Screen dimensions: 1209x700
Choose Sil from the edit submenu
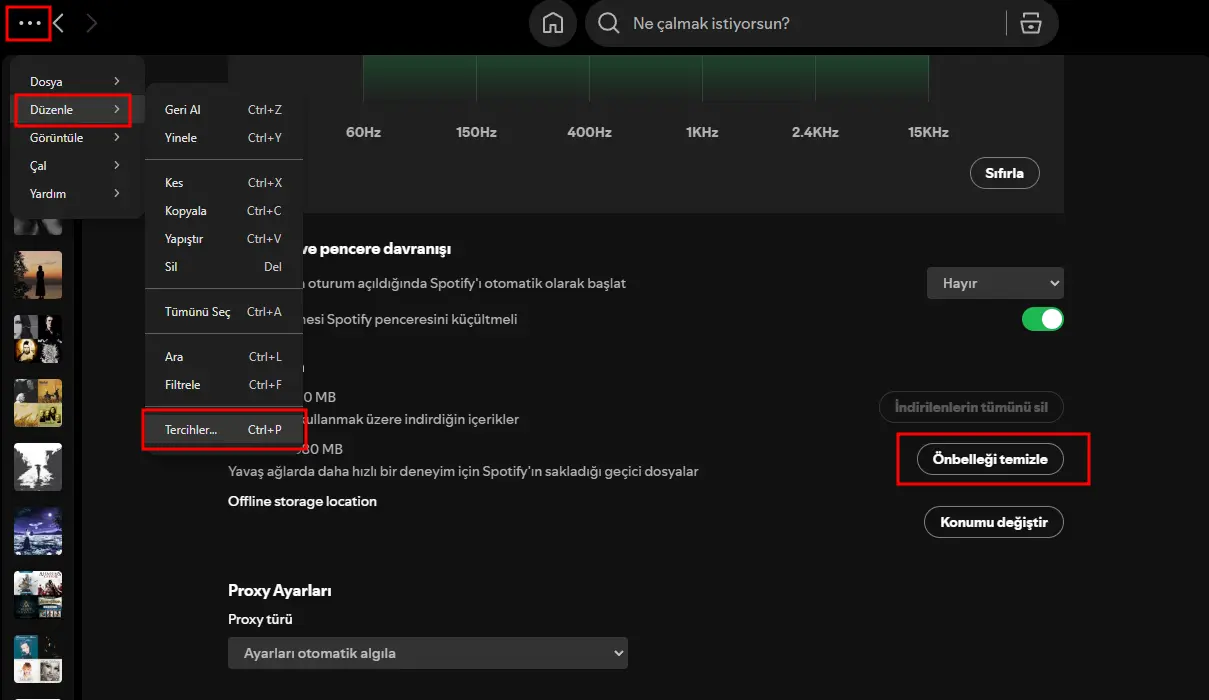(223, 267)
